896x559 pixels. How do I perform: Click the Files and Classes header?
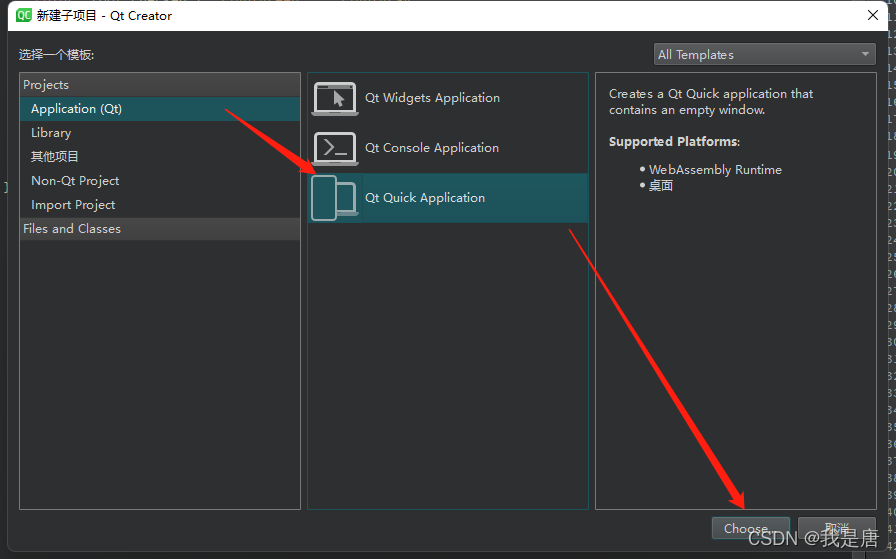pyautogui.click(x=160, y=229)
